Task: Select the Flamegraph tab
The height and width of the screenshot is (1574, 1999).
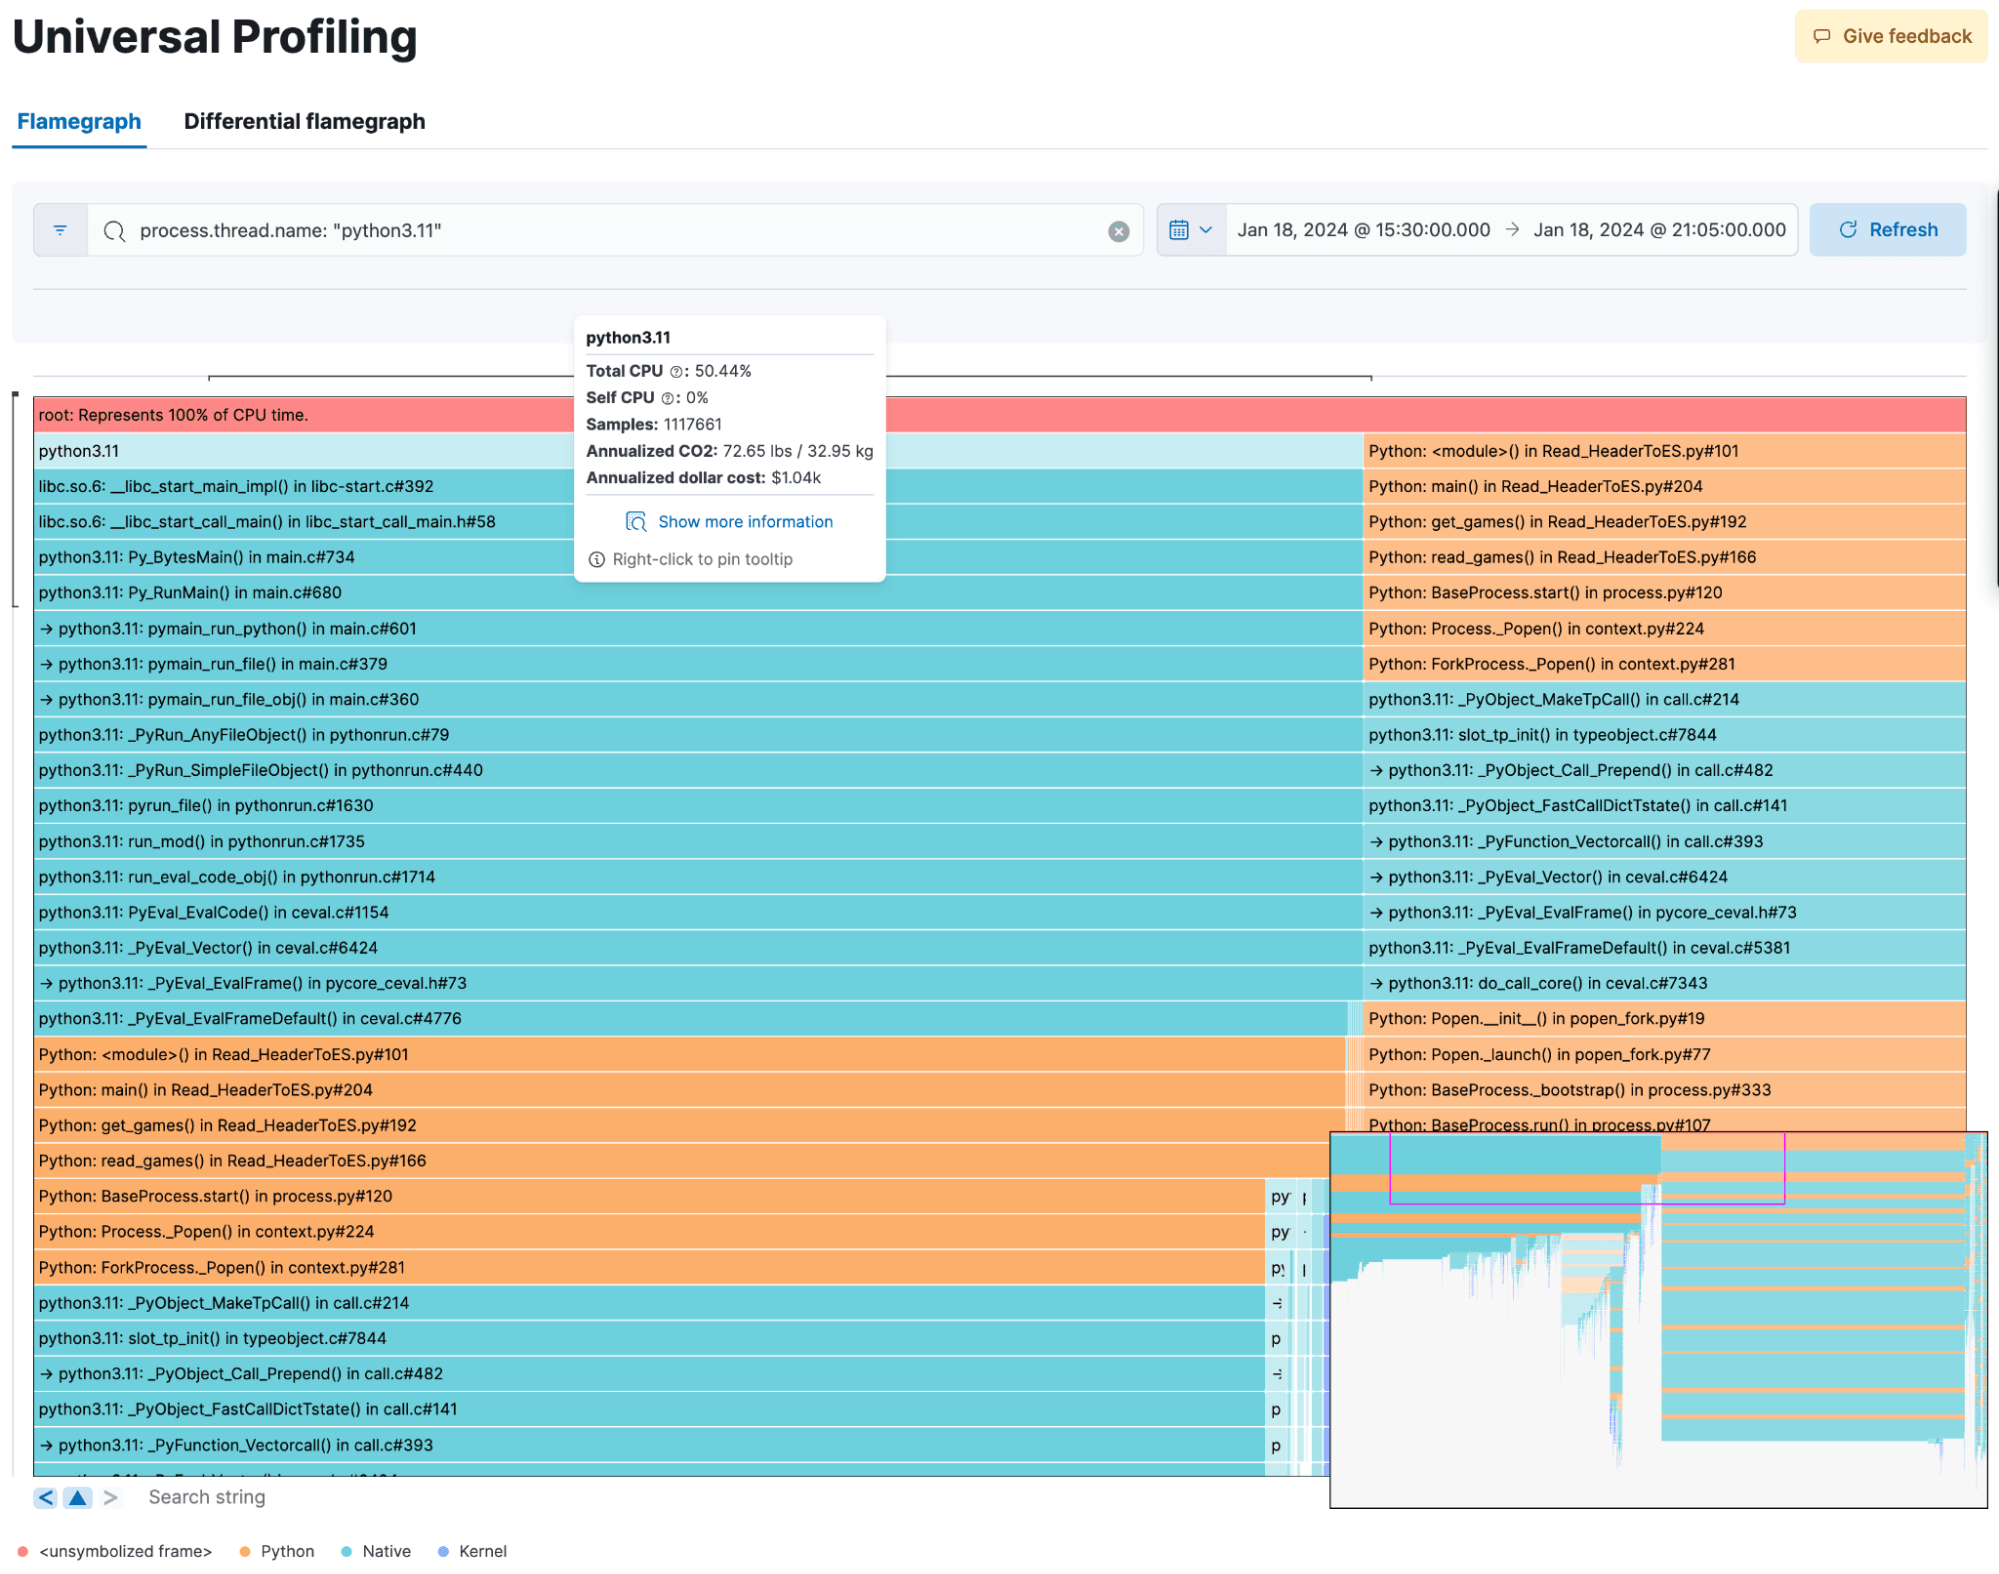Action: click(x=78, y=120)
